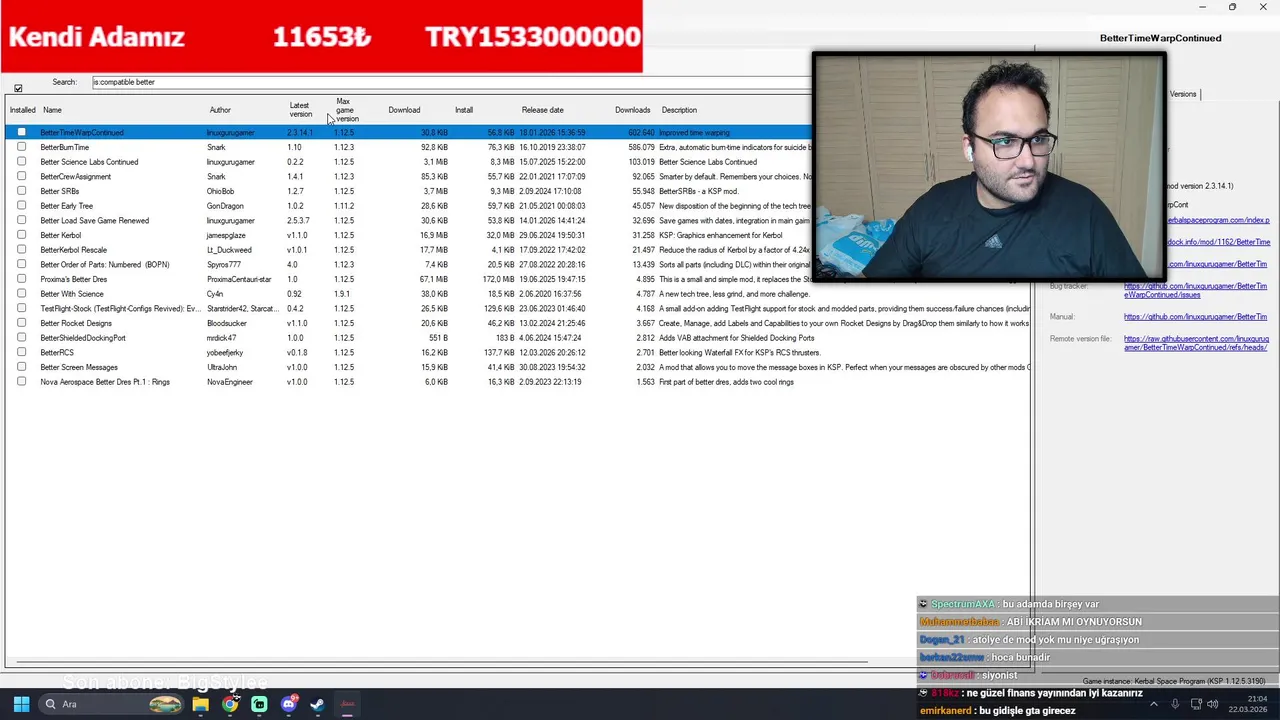Image resolution: width=1280 pixels, height=720 pixels.
Task: Sort by Downloads count column
Action: (x=632, y=110)
